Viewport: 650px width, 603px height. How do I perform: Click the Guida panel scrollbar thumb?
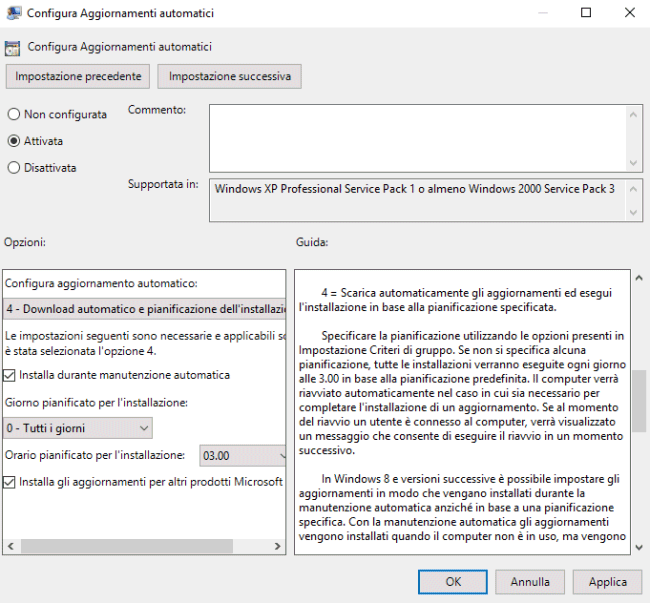639,401
